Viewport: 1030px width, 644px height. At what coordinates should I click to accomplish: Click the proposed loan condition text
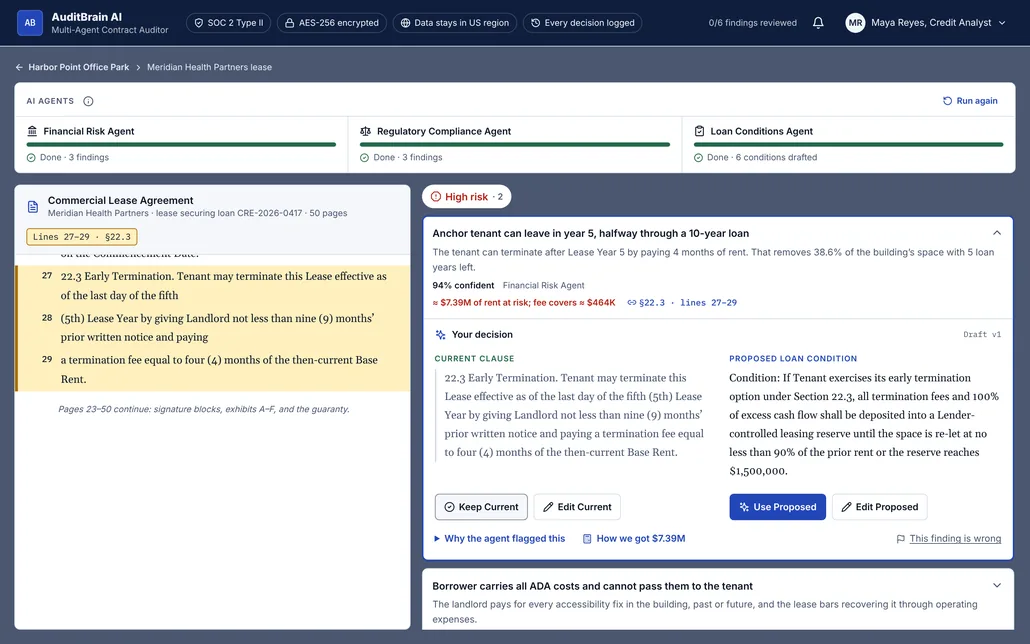(864, 424)
